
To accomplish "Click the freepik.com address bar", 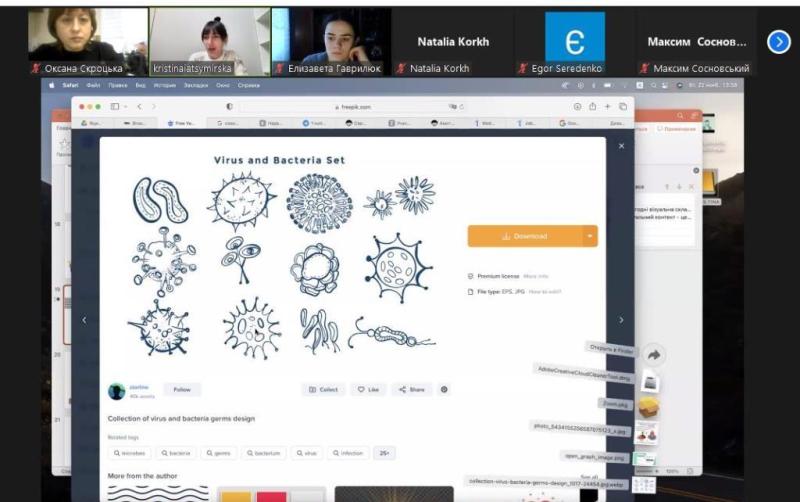I will [x=353, y=107].
